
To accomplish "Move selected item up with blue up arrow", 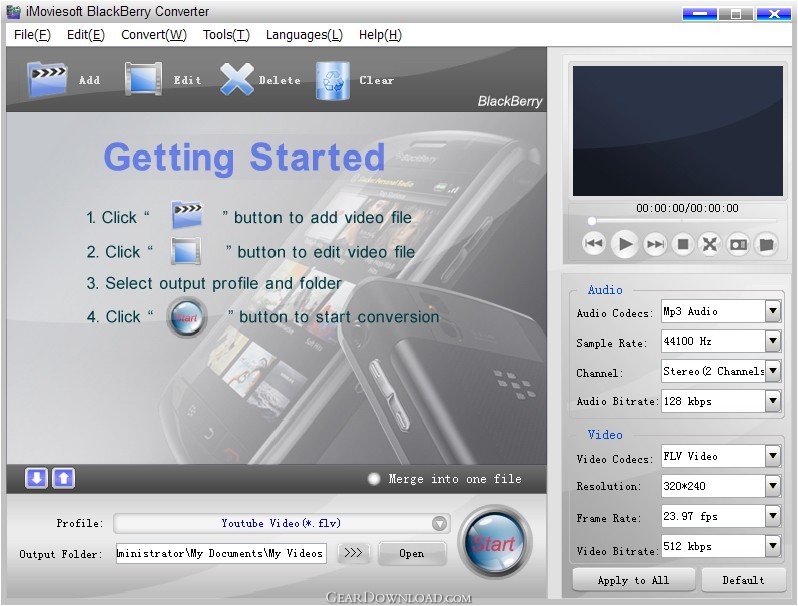I will point(64,478).
